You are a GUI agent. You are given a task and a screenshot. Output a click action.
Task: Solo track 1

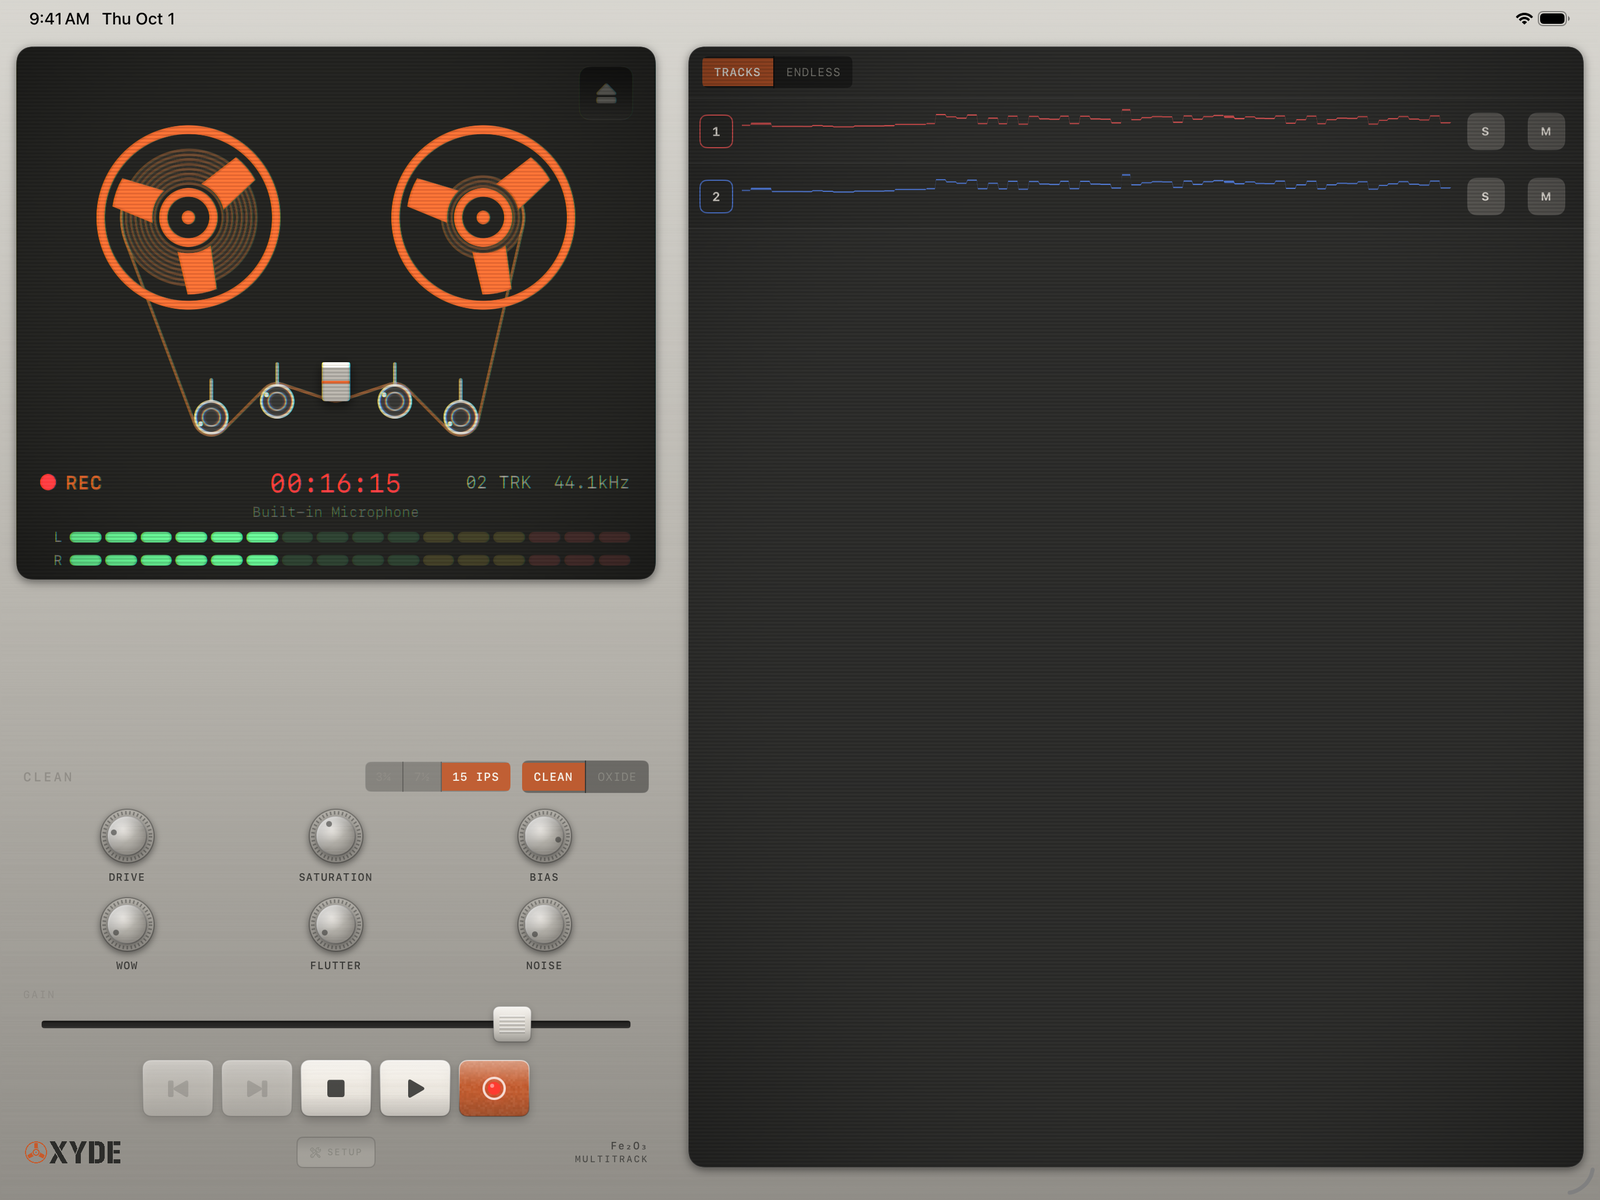[1486, 131]
